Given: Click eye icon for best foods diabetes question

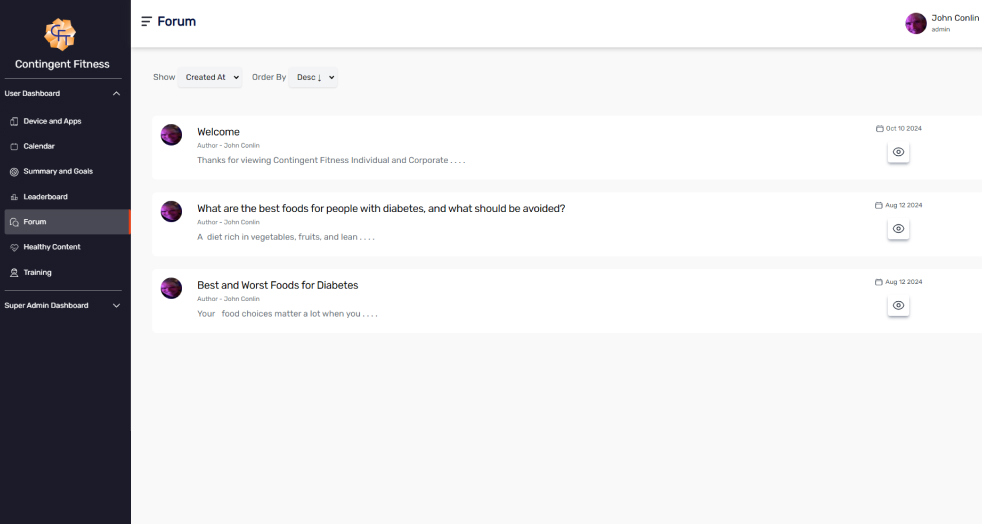Looking at the screenshot, I should [898, 229].
